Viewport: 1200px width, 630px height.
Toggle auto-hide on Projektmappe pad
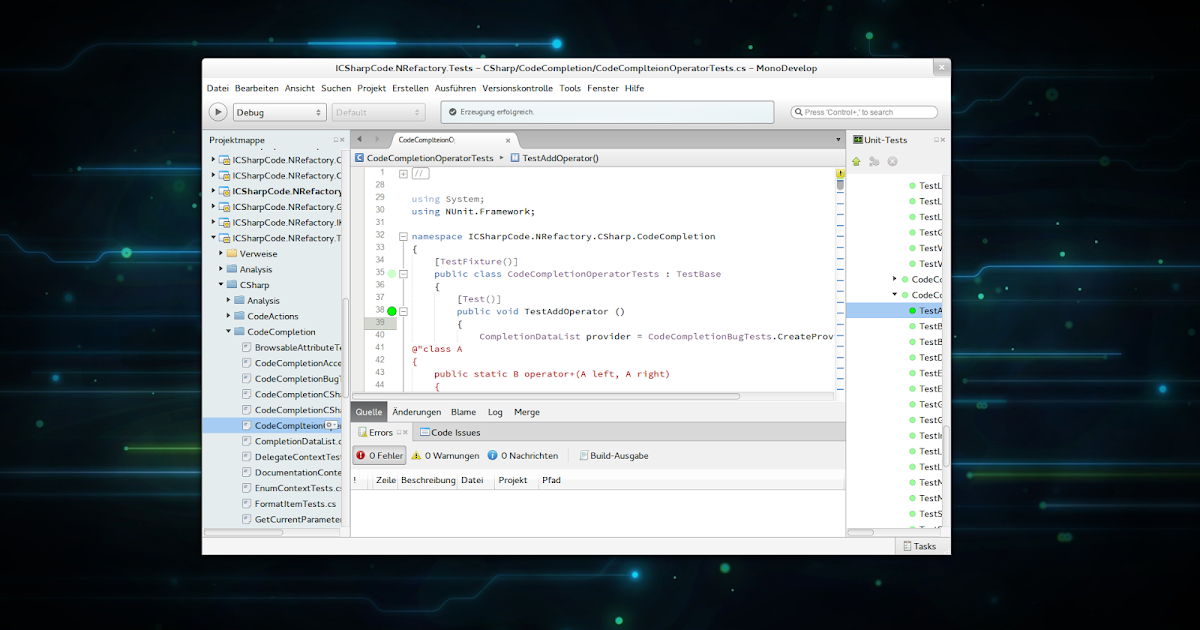(335, 140)
